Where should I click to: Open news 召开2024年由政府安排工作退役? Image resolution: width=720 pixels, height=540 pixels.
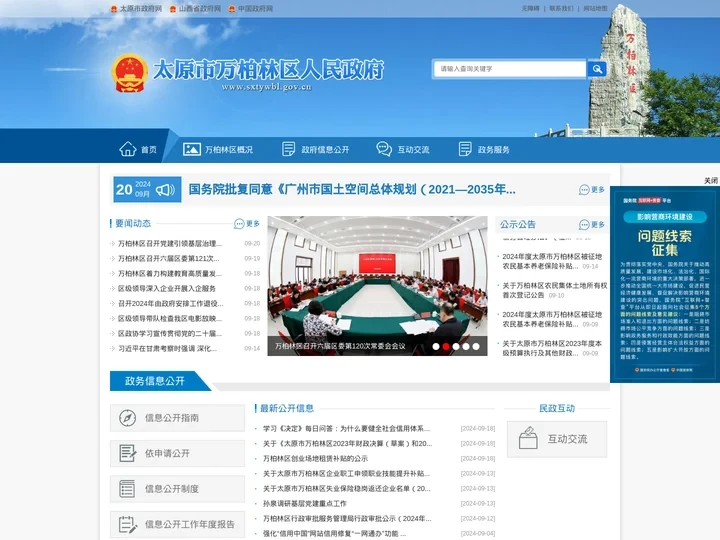(x=171, y=304)
